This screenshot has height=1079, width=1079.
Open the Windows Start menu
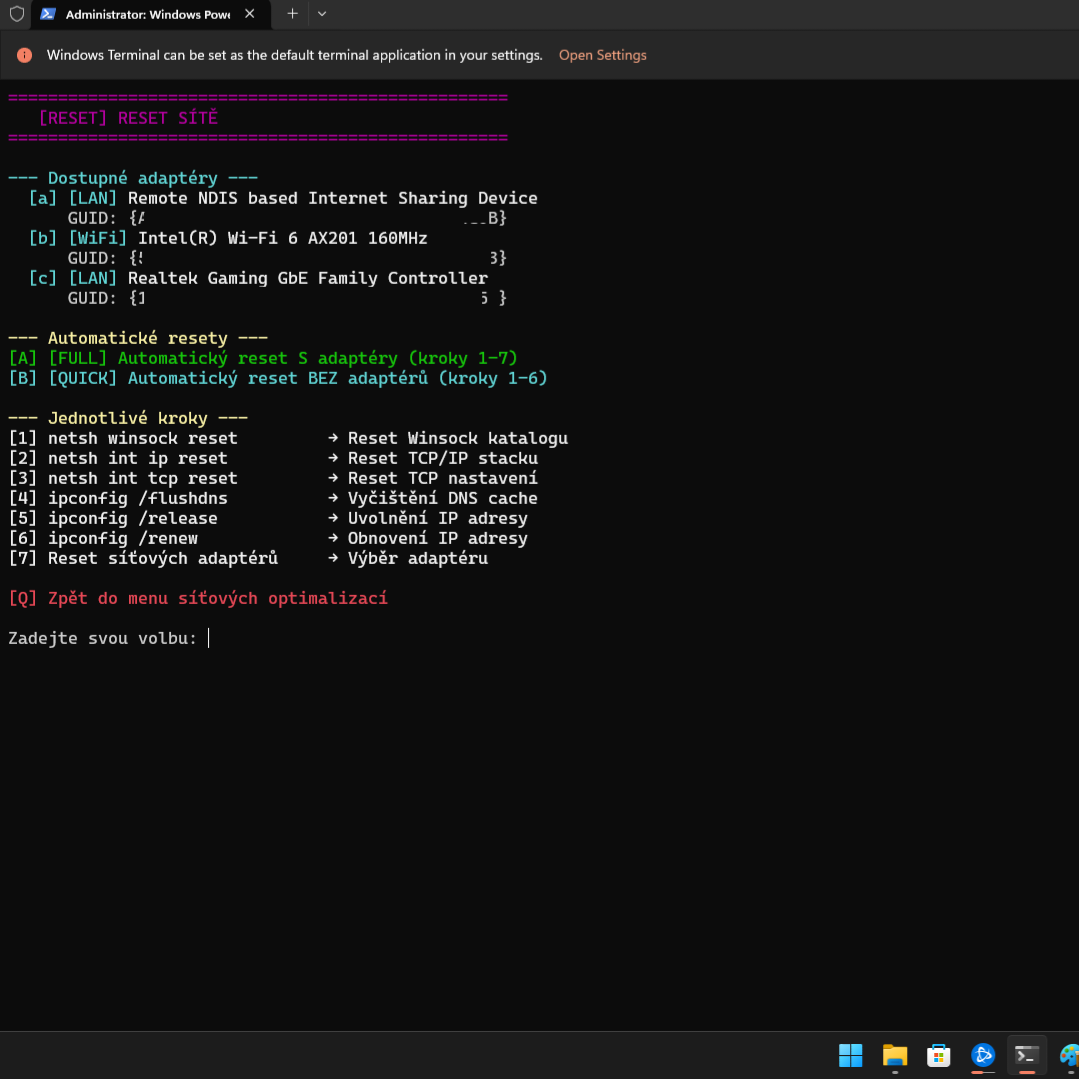click(850, 1055)
